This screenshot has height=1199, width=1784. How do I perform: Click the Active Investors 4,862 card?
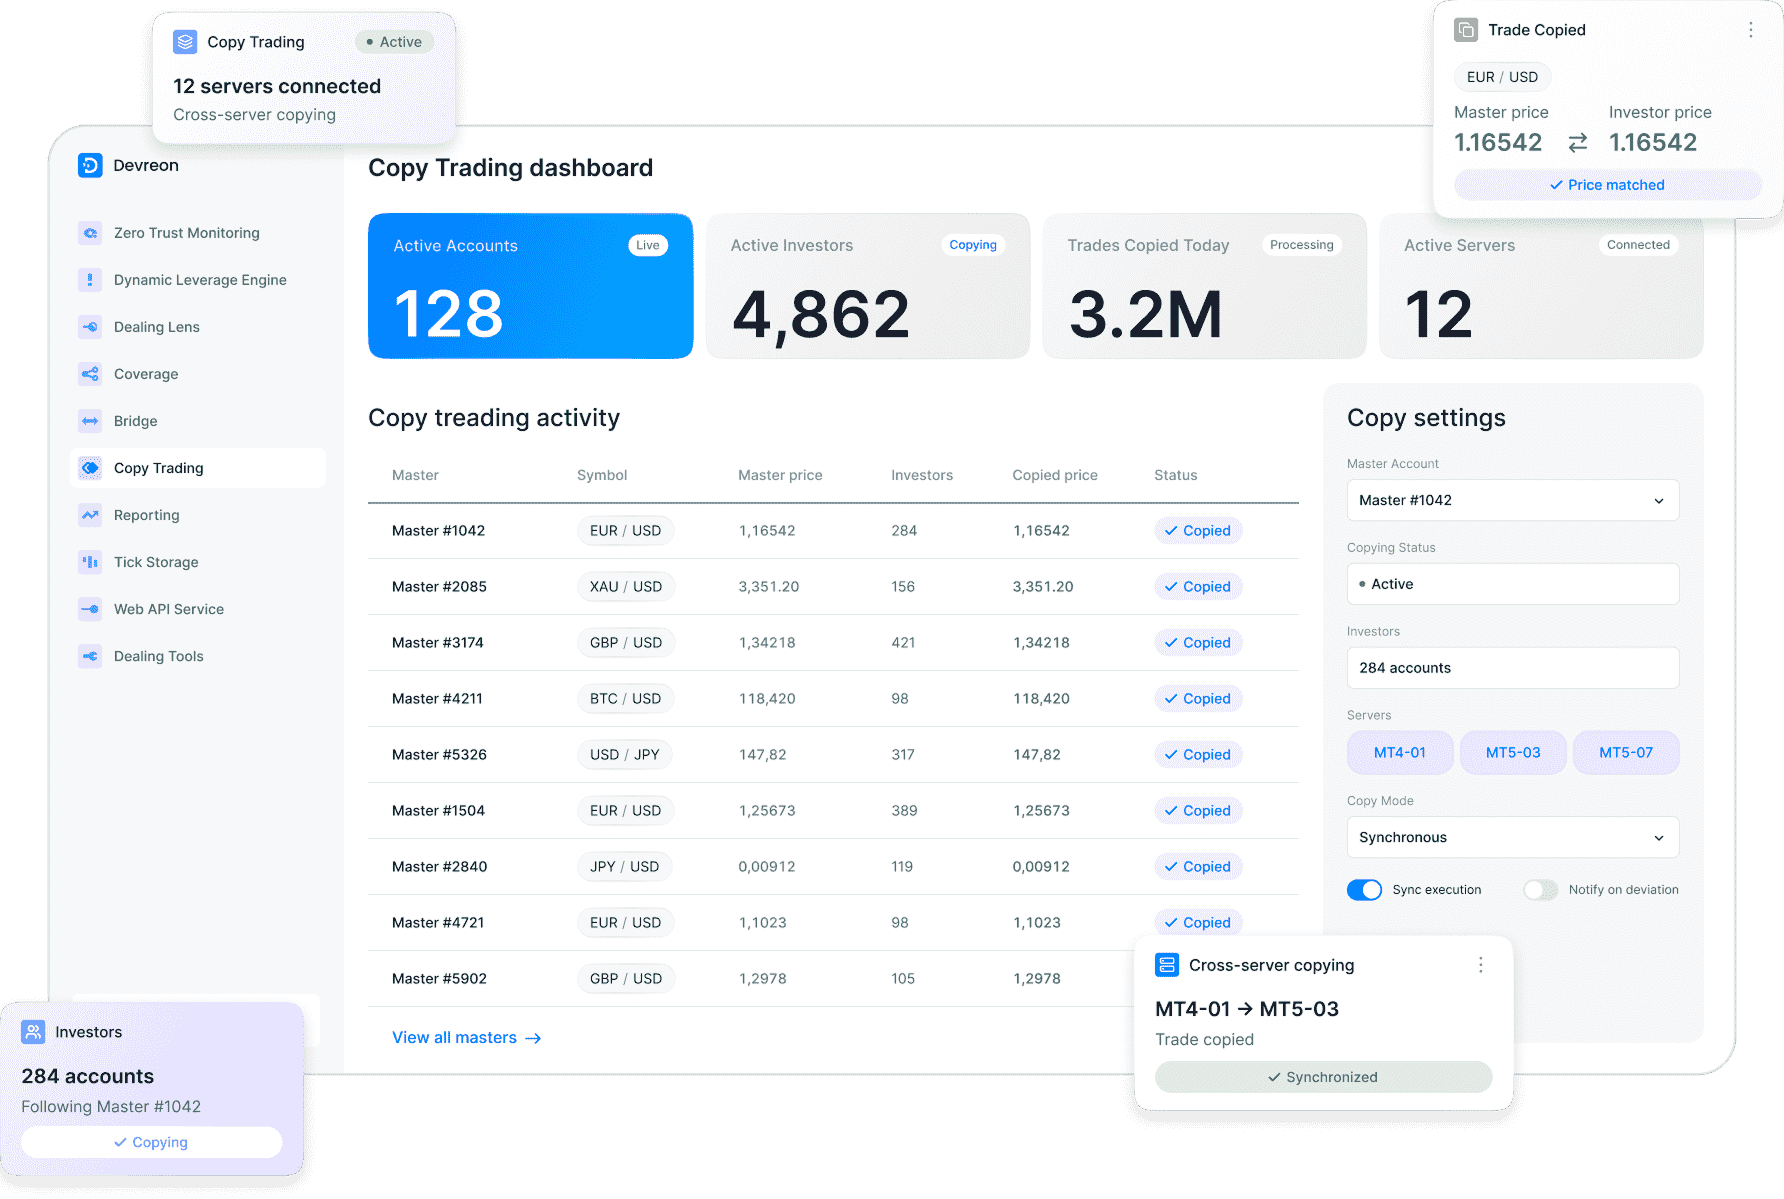(867, 286)
